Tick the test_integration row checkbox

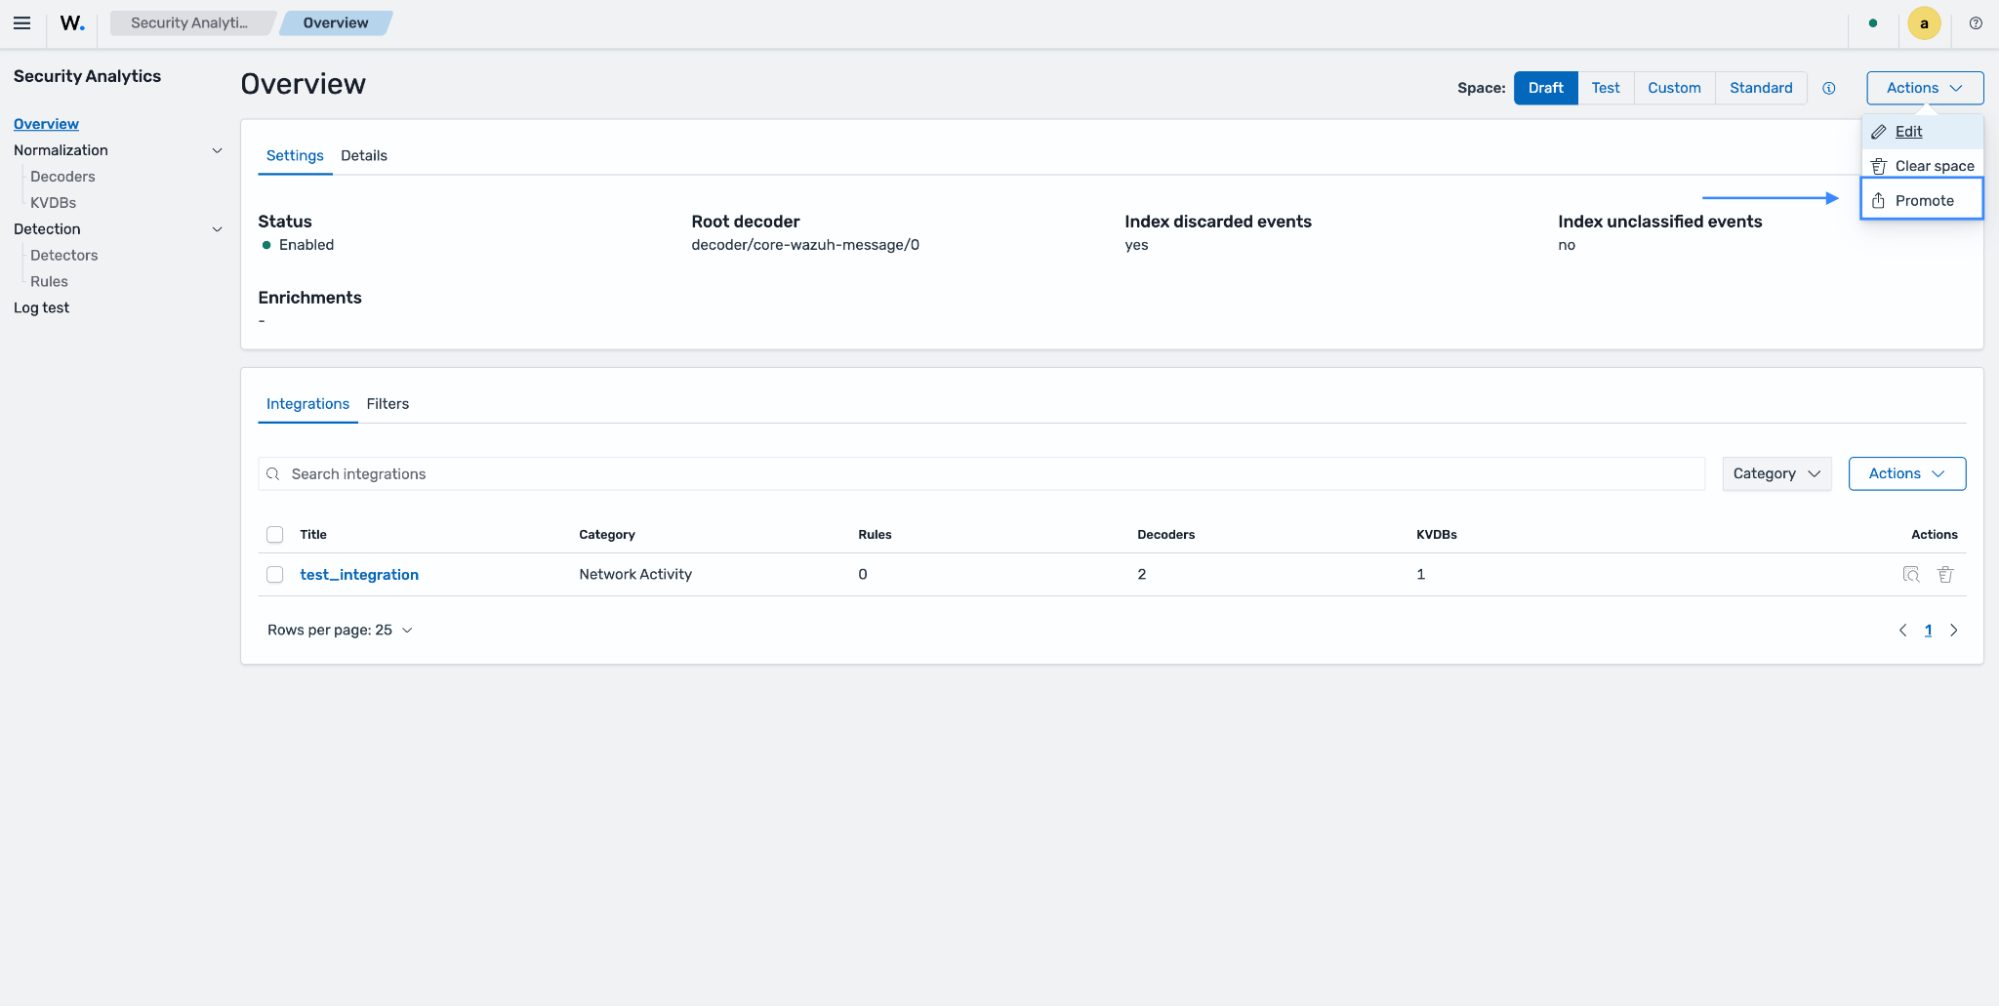point(275,575)
